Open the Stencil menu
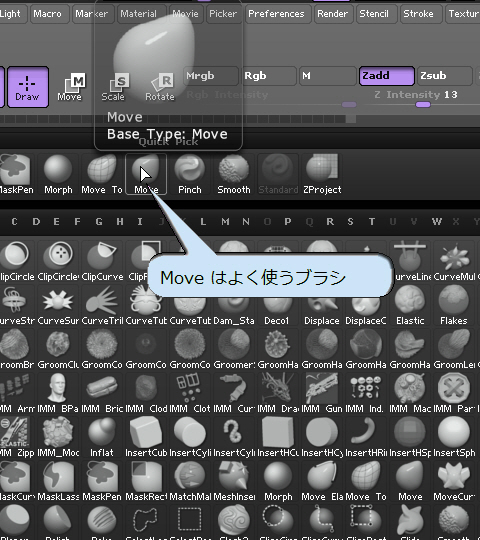 tap(376, 14)
